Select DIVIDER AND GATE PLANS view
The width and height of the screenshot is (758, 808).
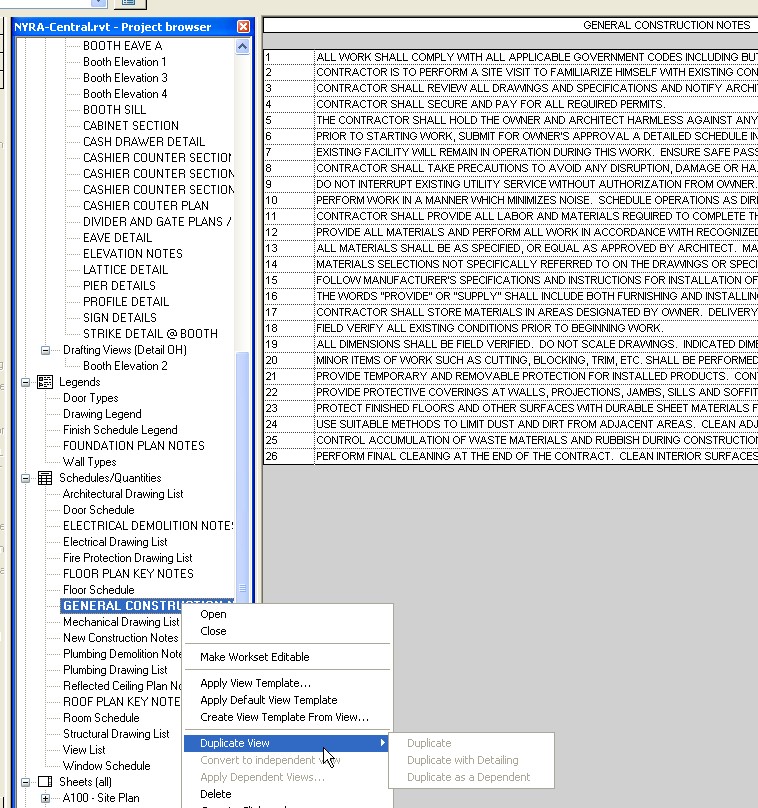point(157,222)
